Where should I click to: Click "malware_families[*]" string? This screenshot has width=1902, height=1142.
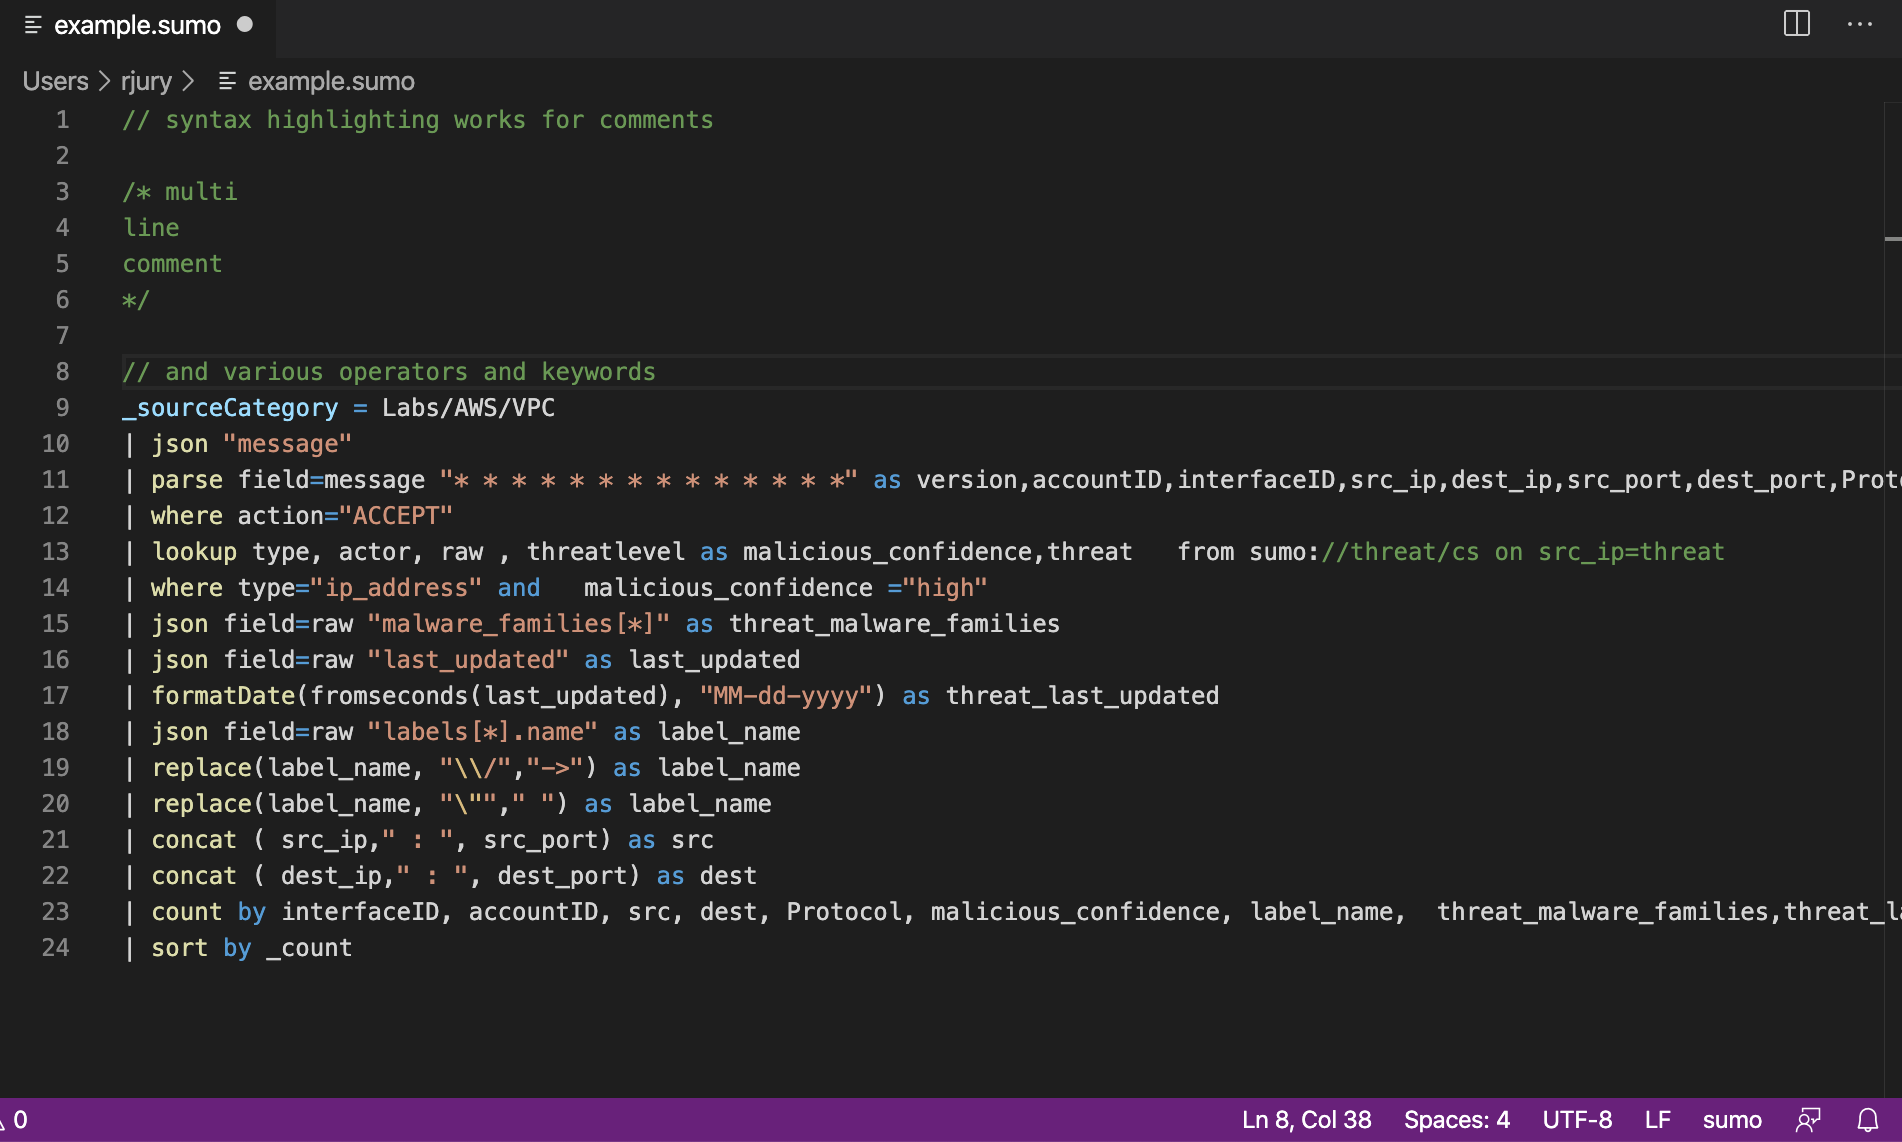point(518,624)
